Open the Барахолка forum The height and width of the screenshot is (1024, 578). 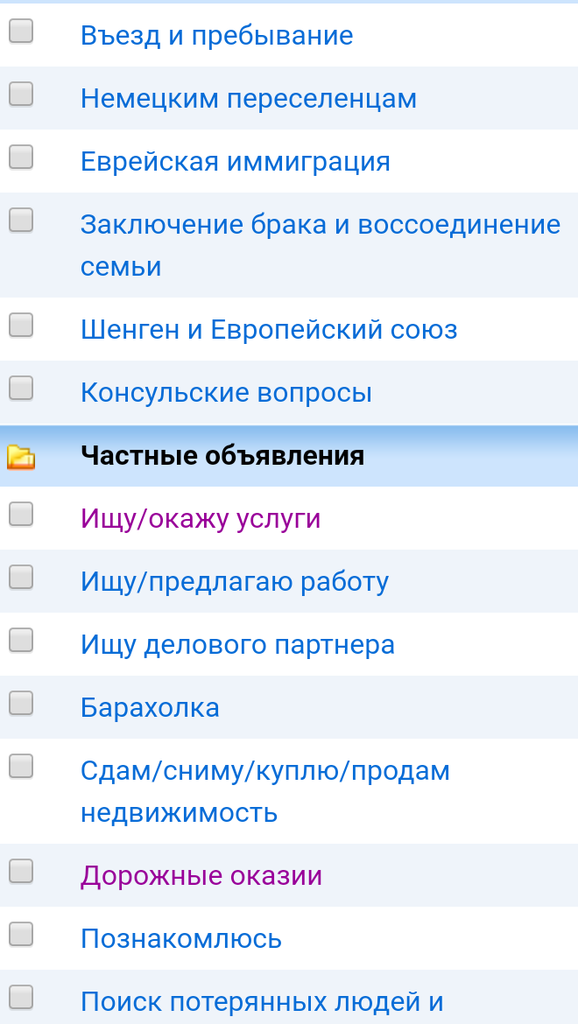(x=150, y=708)
